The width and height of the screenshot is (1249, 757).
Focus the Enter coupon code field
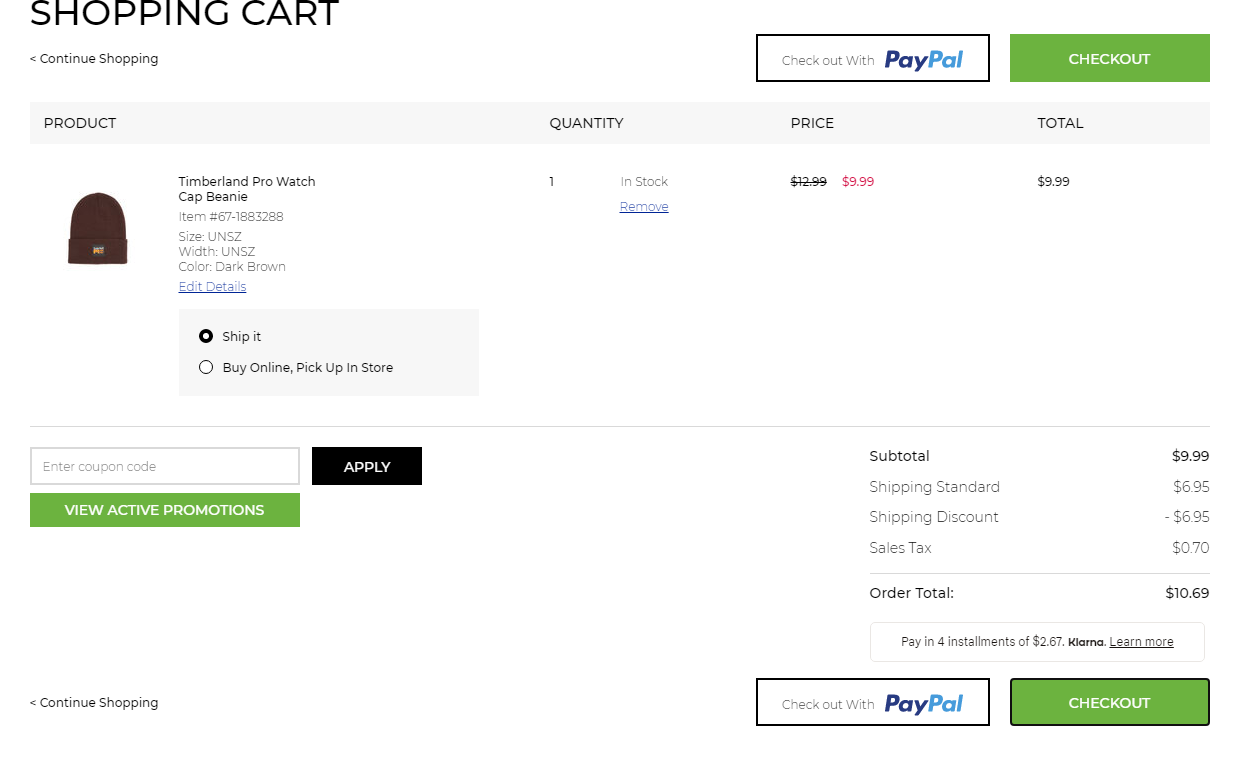tap(165, 466)
